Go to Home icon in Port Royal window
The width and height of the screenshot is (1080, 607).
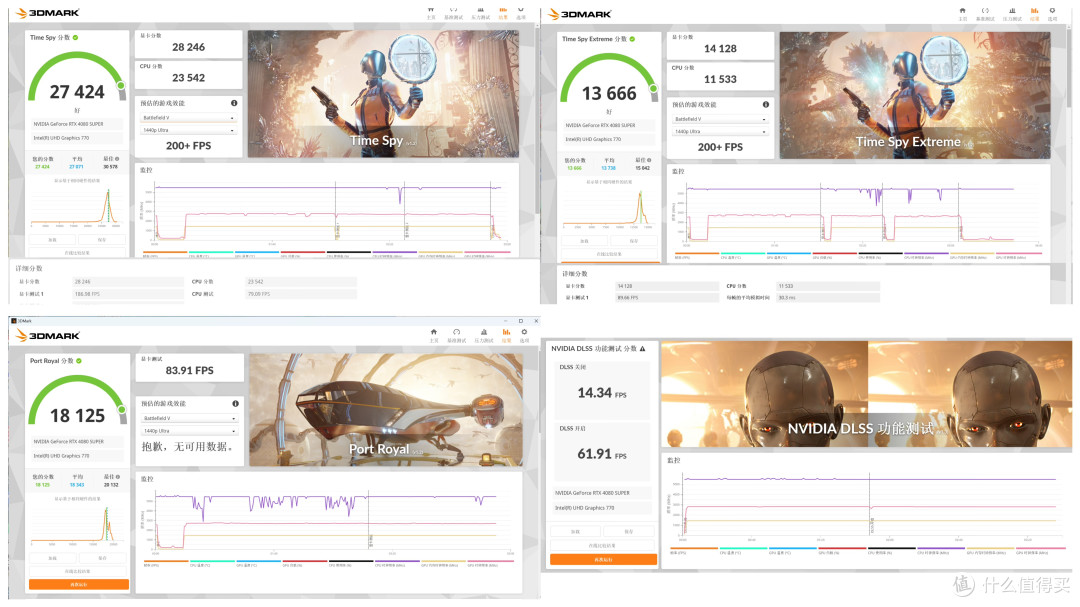[x=433, y=332]
